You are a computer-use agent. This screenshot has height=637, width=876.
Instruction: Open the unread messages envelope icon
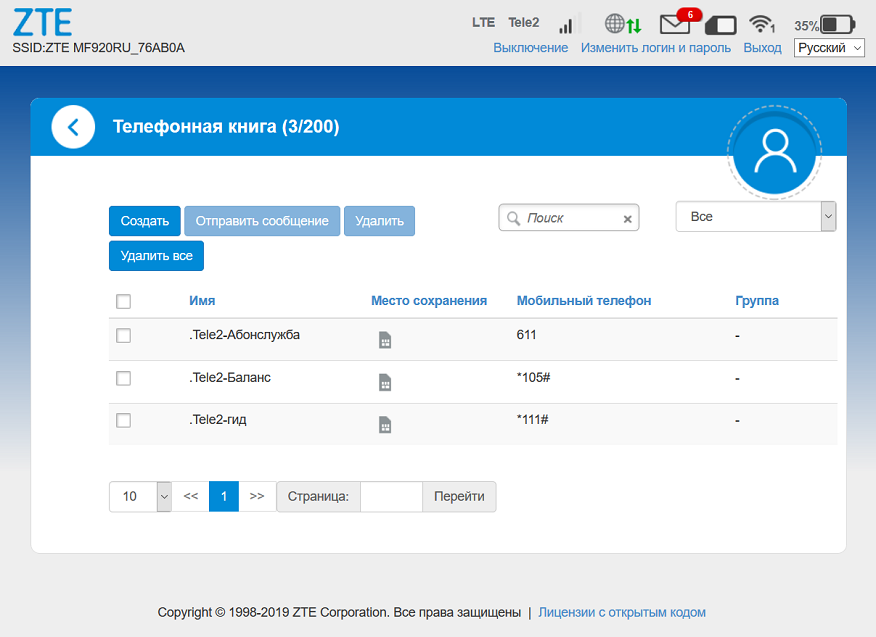tap(676, 24)
